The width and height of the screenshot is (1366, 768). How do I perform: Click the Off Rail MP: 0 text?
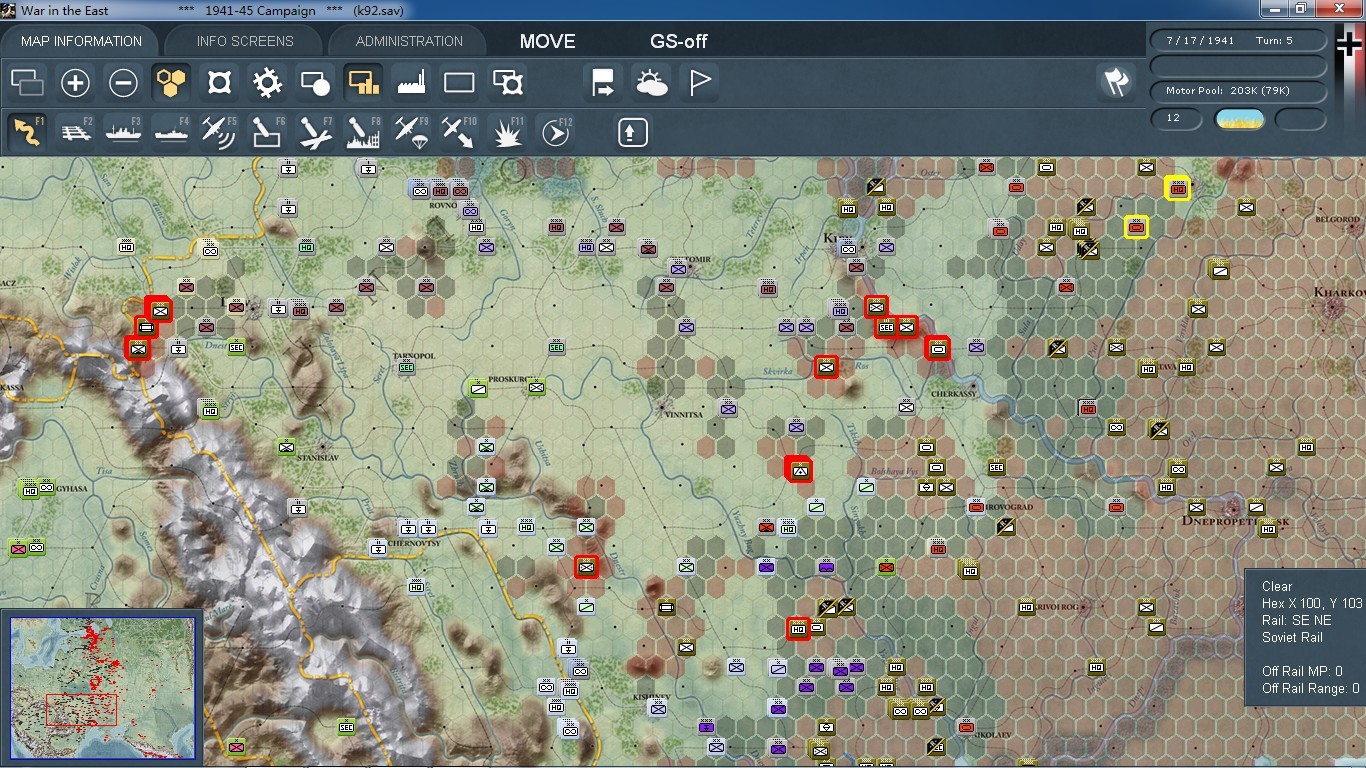point(1302,671)
